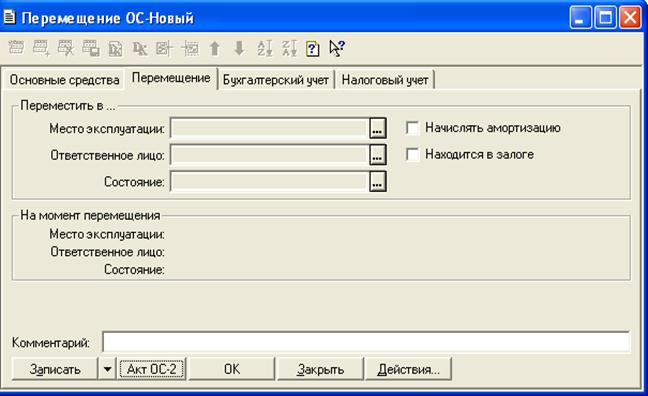Click the copy row toolbar icon
Image resolution: width=648 pixels, height=396 pixels.
pos(91,48)
